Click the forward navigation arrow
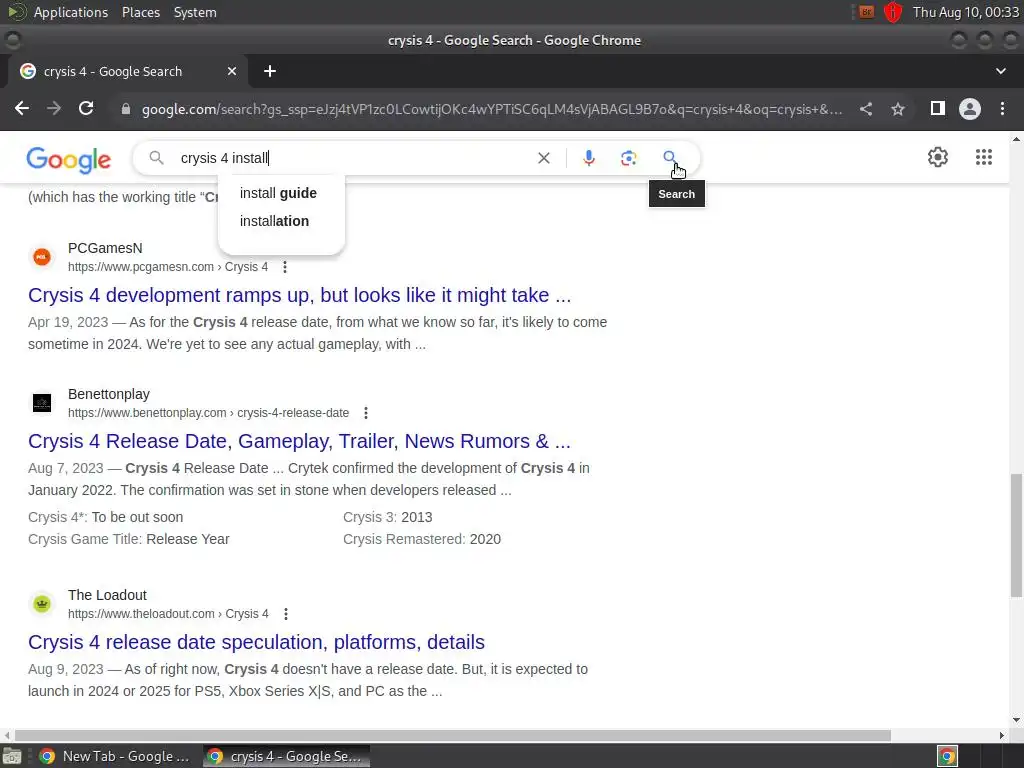This screenshot has height=768, width=1024. (x=54, y=108)
